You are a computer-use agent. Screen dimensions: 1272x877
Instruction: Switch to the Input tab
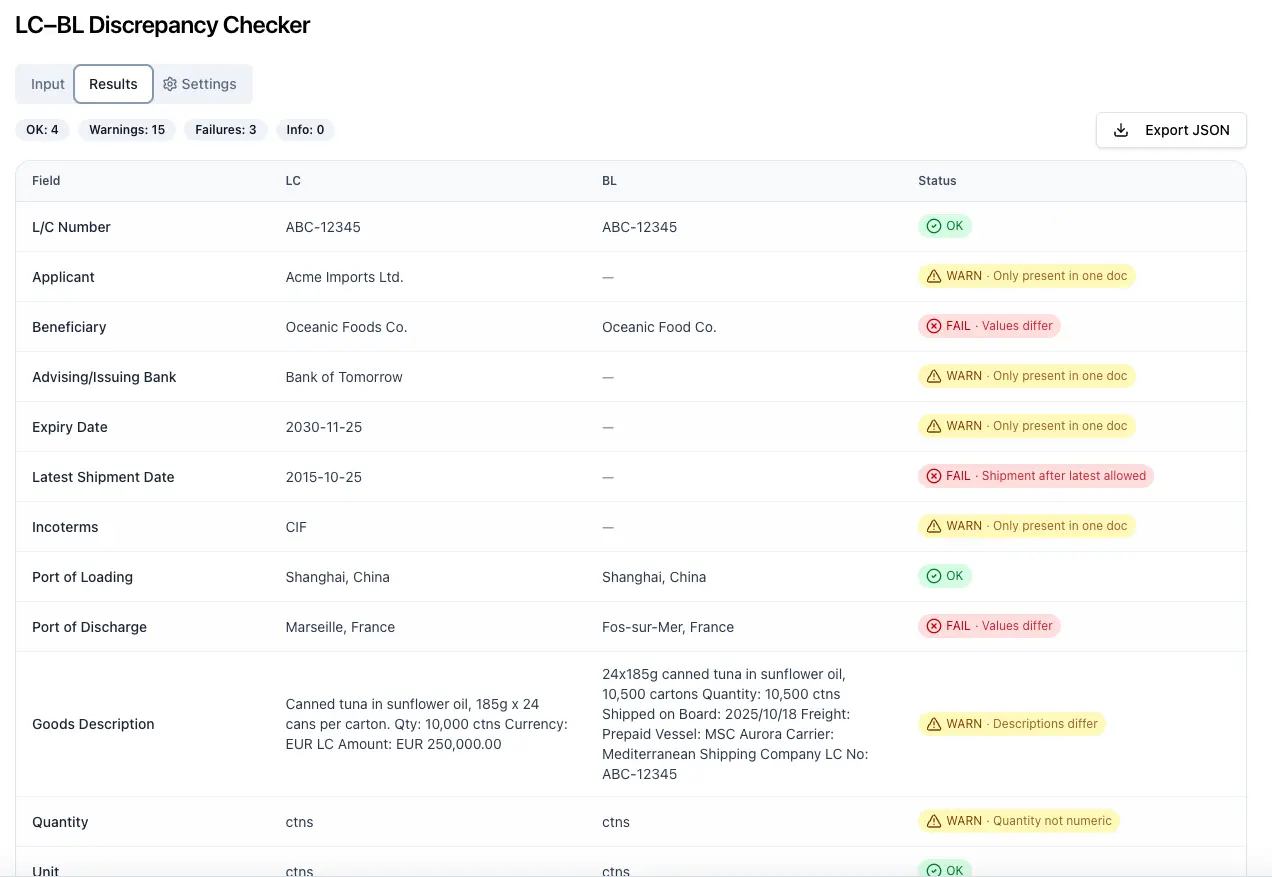[x=47, y=84]
